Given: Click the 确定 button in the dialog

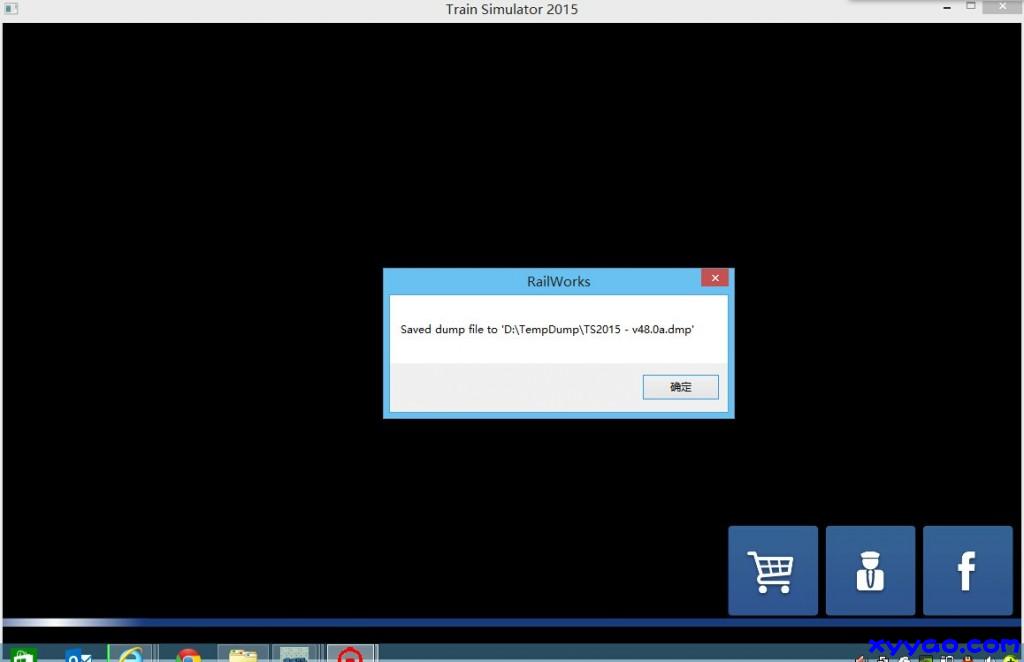Looking at the screenshot, I should pos(680,387).
